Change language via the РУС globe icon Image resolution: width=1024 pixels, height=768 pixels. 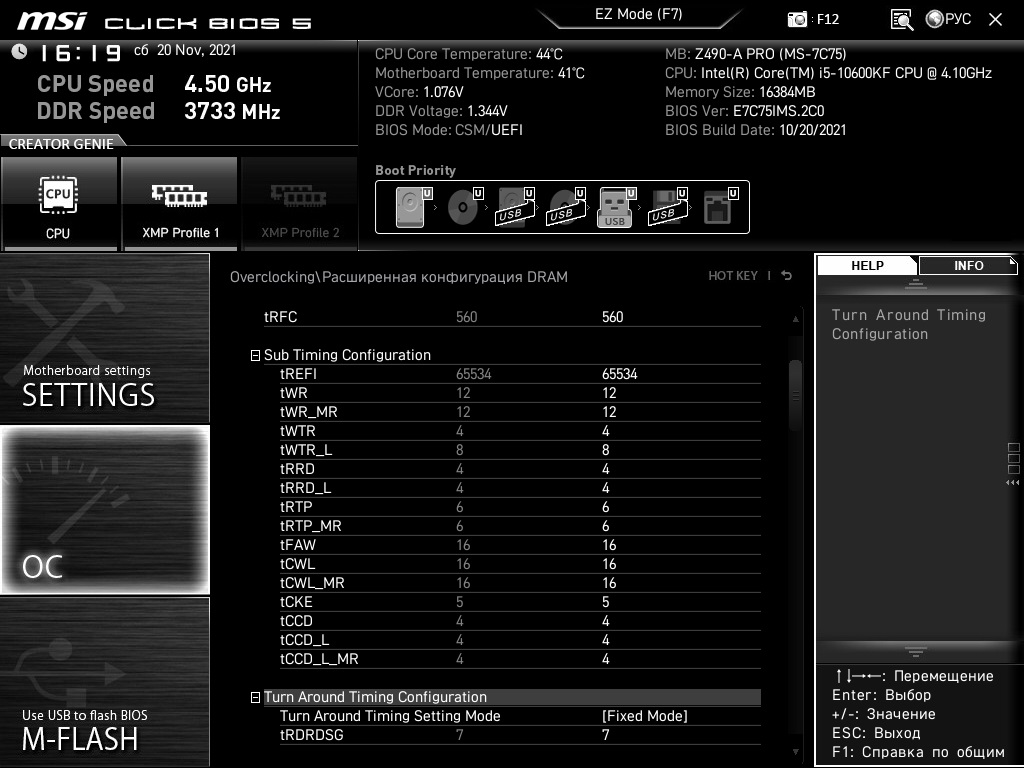(x=948, y=19)
